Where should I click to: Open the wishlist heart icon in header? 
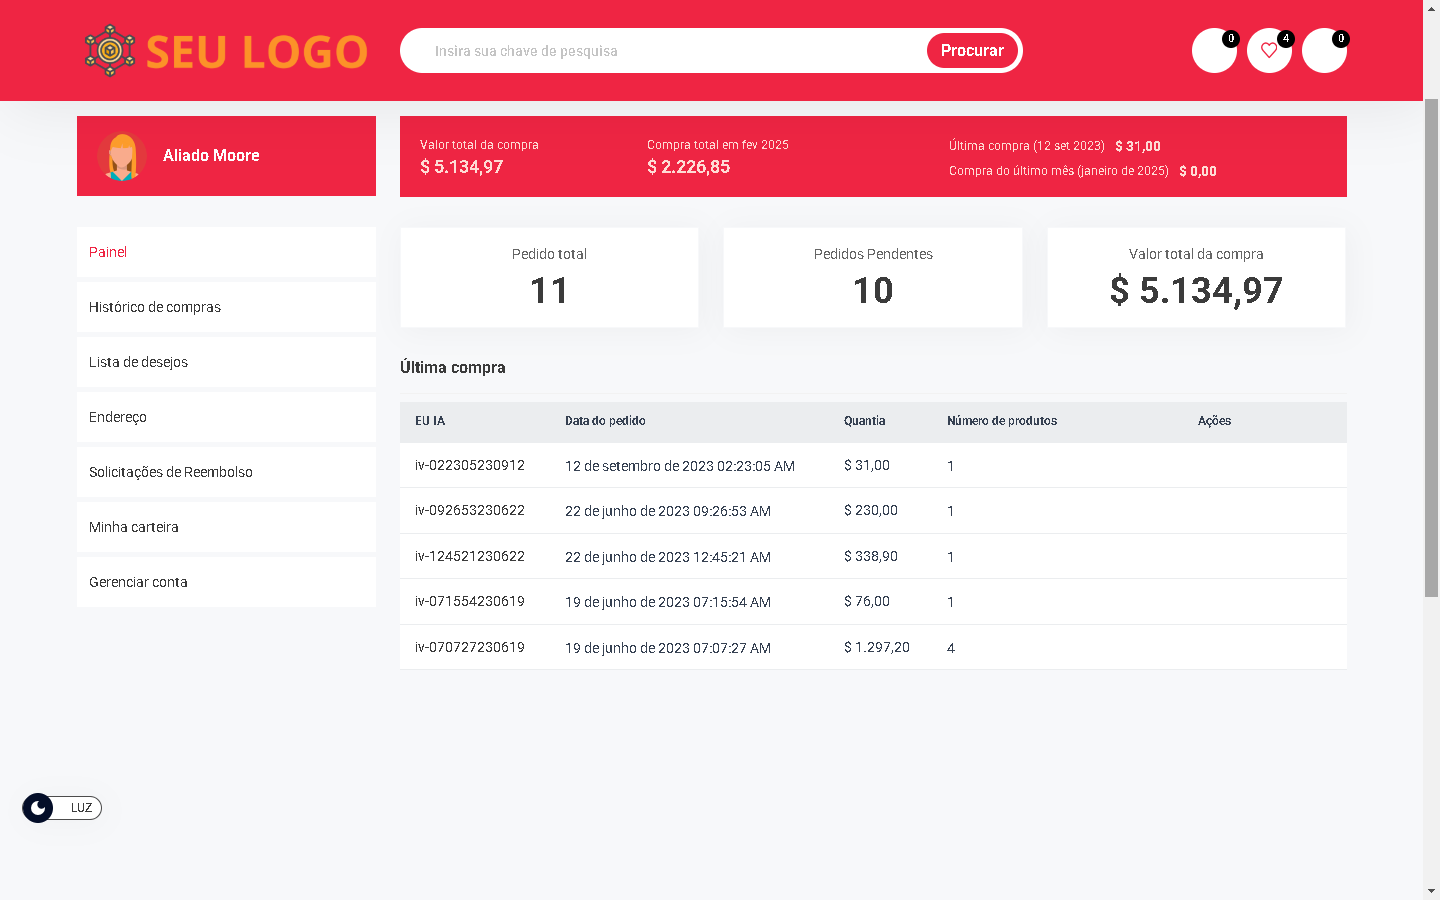click(x=1269, y=51)
